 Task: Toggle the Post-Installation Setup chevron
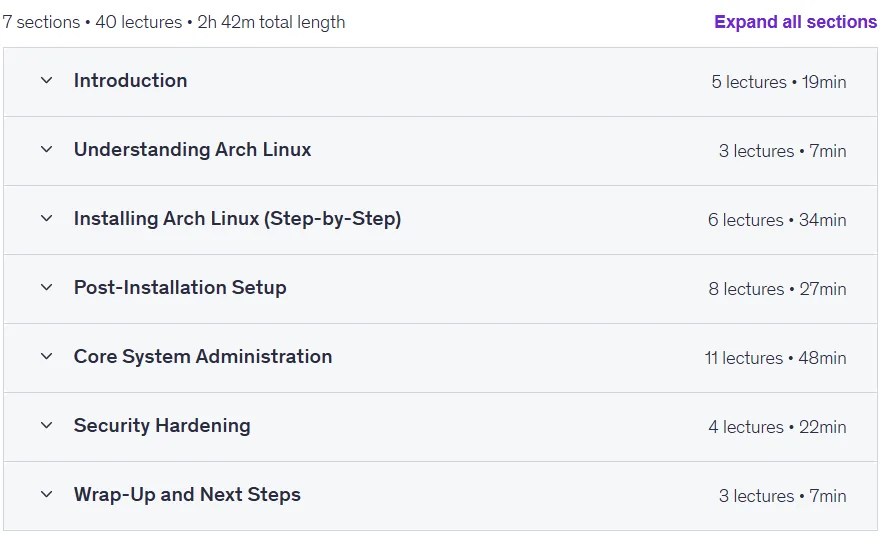[47, 287]
